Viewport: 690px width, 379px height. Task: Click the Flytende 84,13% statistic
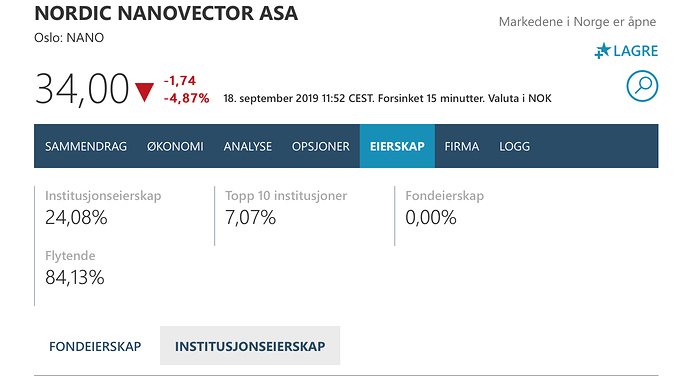[x=75, y=268]
